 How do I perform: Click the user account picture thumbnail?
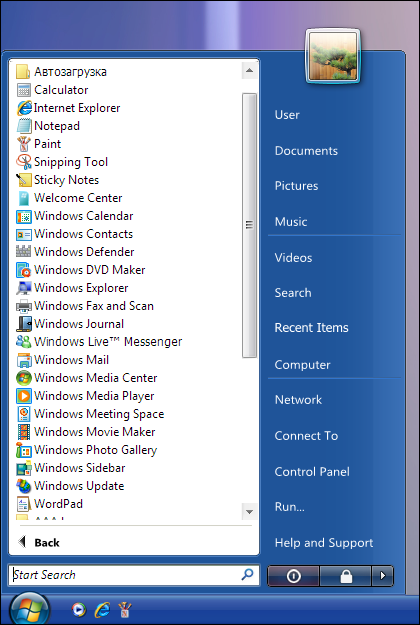(x=333, y=56)
